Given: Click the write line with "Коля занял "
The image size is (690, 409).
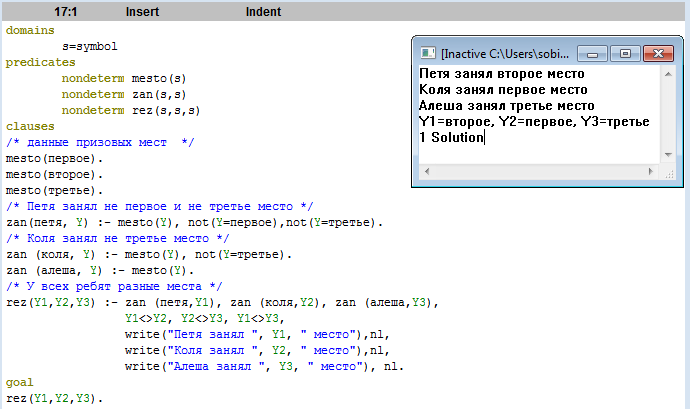Looking at the screenshot, I should [257, 351].
